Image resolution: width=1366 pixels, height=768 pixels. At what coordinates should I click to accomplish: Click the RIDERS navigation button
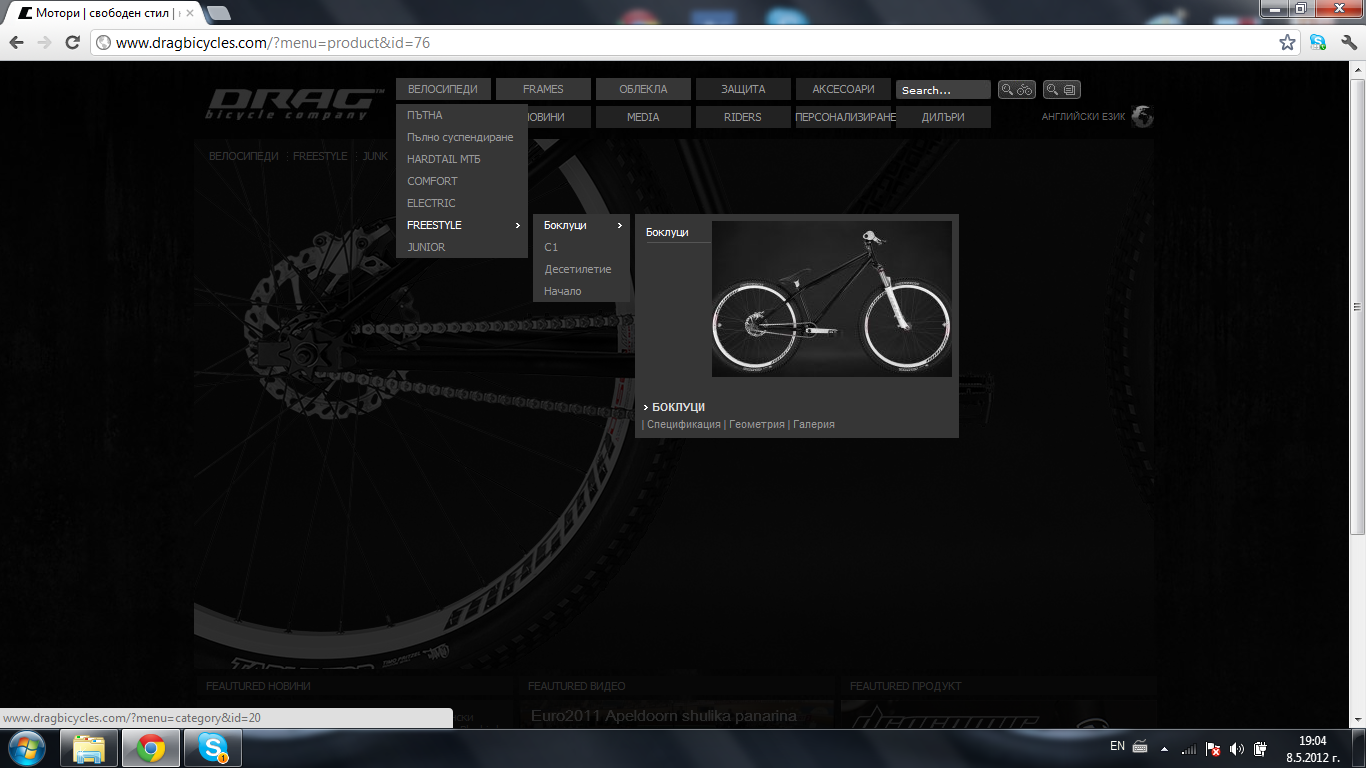pyautogui.click(x=742, y=117)
